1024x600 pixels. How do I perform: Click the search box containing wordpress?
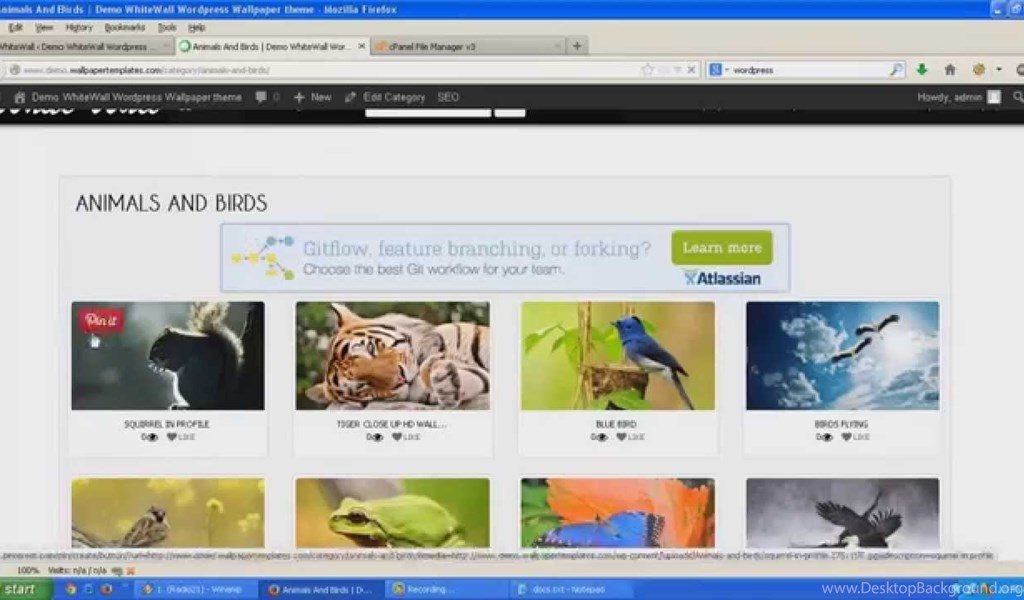coord(808,70)
